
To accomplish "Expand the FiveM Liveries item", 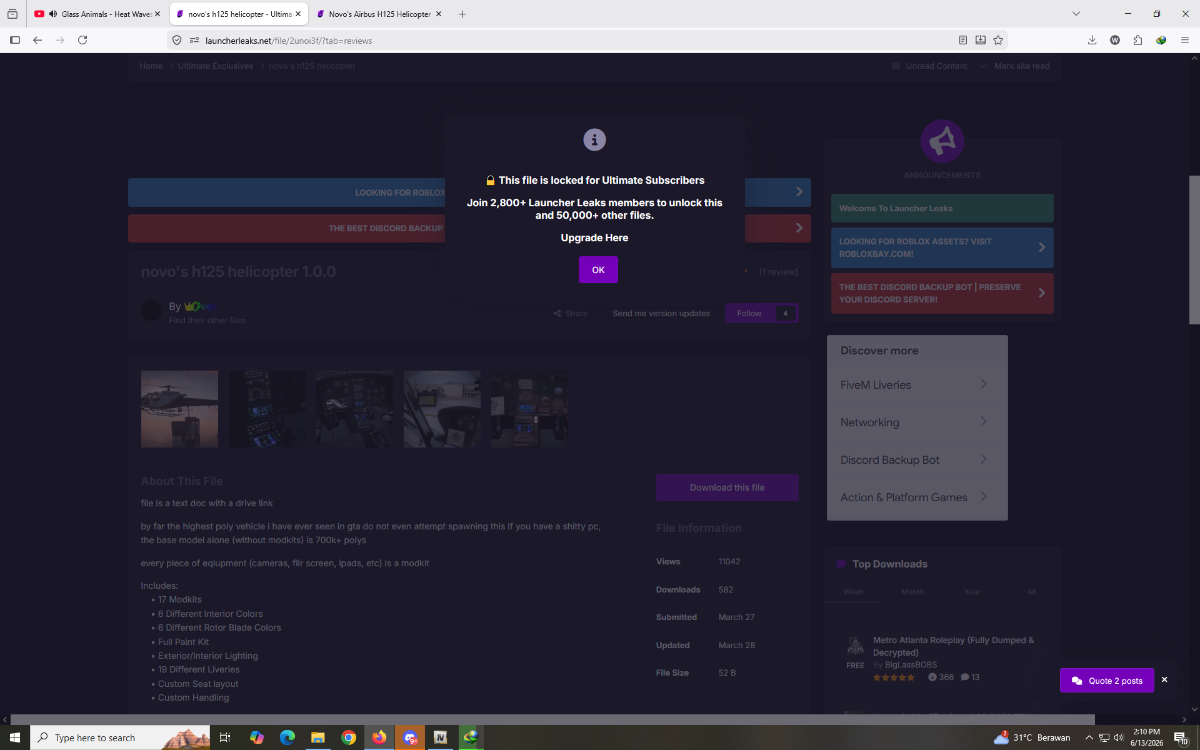I will tap(917, 384).
